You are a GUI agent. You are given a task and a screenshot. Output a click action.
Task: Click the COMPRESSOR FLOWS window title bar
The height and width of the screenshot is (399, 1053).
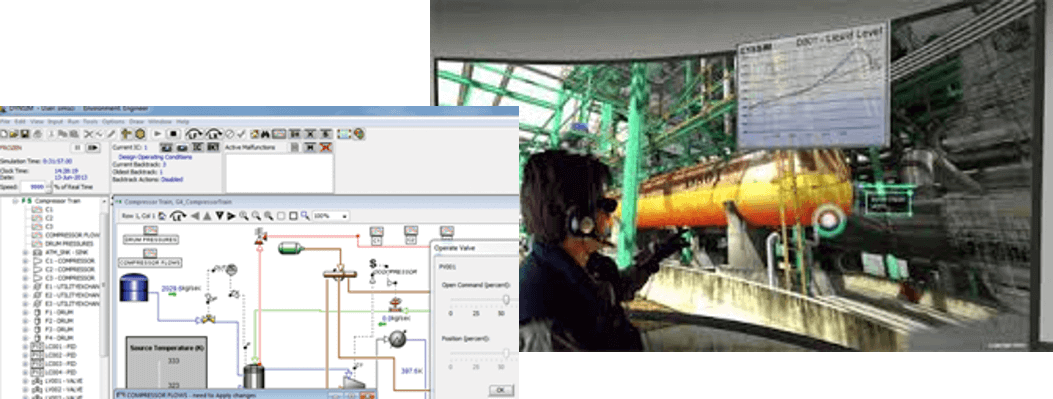tap(246, 395)
